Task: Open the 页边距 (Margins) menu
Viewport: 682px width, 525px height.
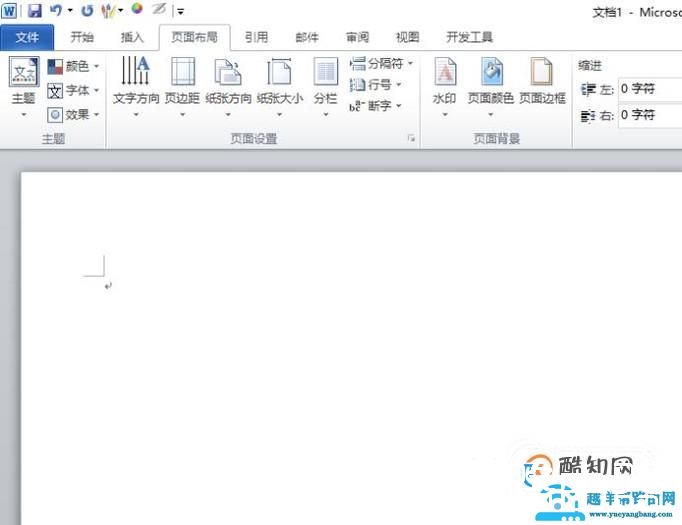Action: point(182,87)
